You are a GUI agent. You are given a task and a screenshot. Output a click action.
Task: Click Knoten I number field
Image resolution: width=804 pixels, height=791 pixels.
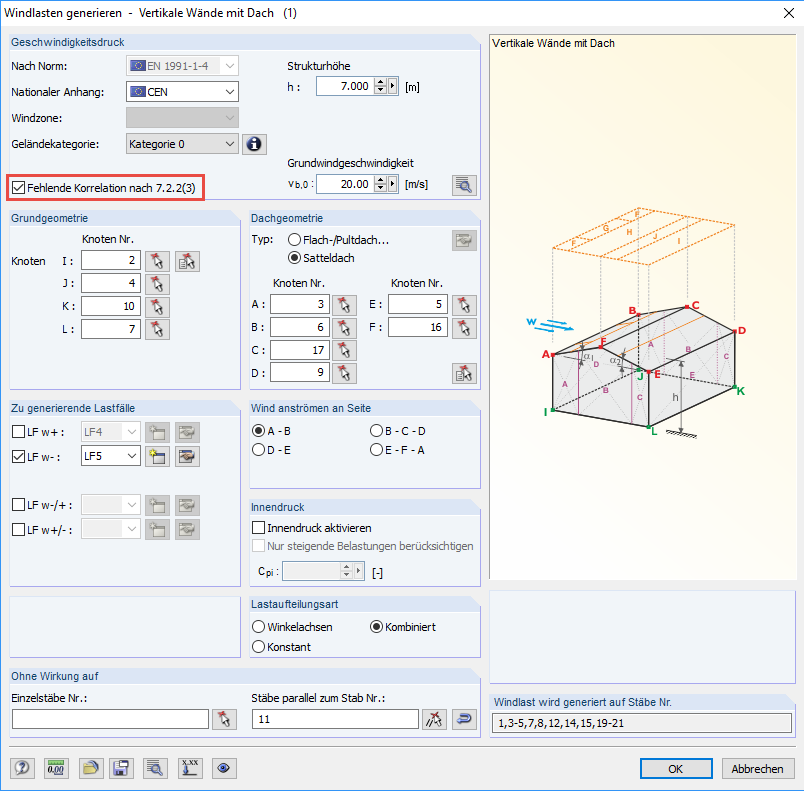click(x=111, y=260)
